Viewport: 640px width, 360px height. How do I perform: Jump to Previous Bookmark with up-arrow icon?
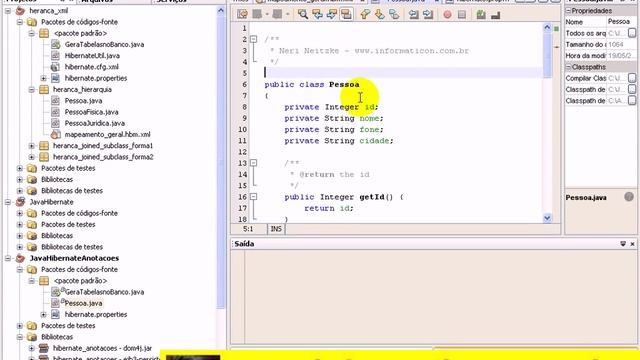pos(365,15)
